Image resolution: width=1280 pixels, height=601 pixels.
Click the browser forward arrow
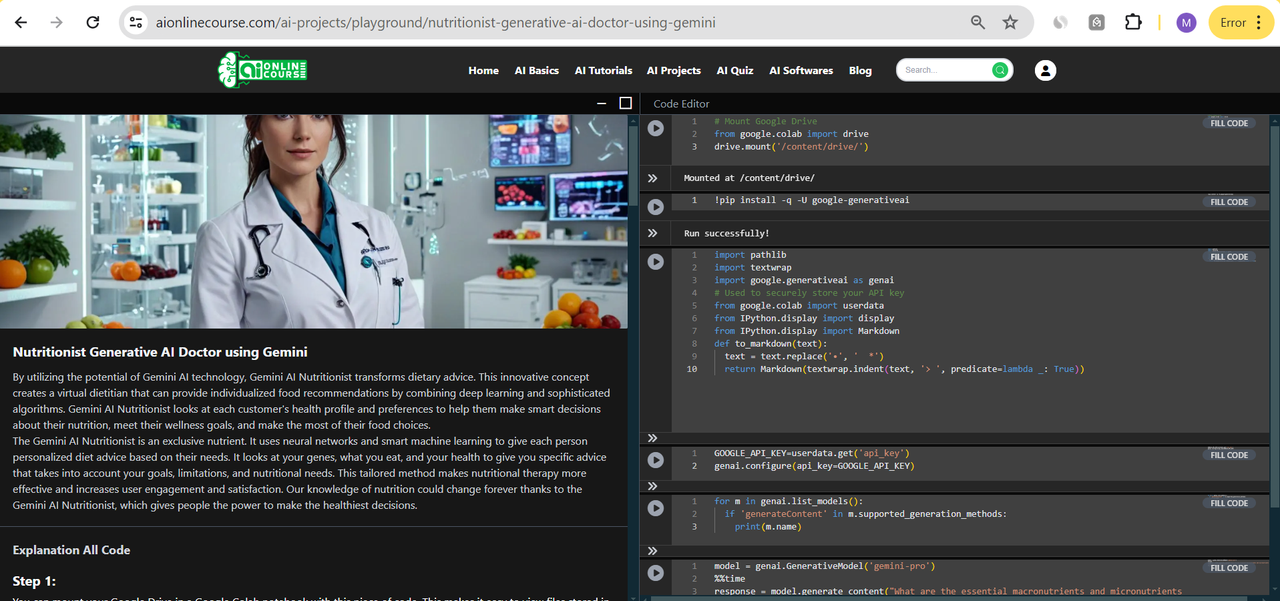[x=56, y=22]
